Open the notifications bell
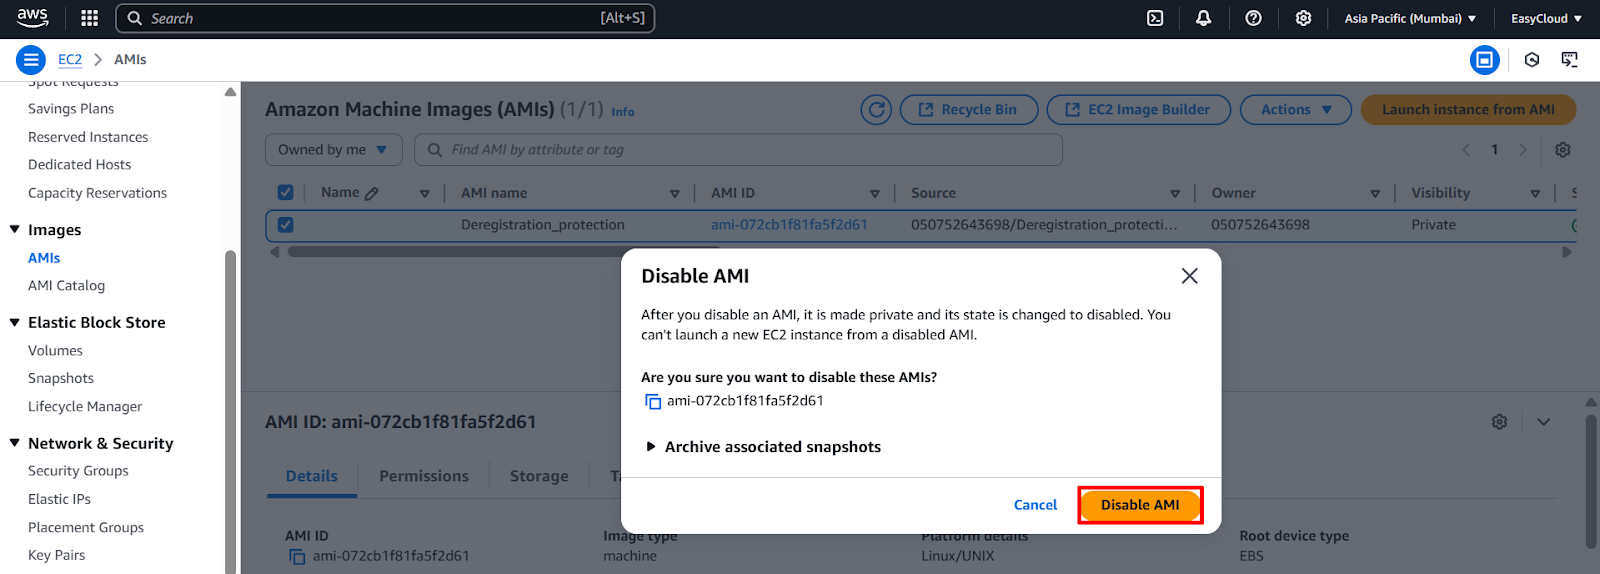This screenshot has width=1600, height=574. (x=1204, y=18)
